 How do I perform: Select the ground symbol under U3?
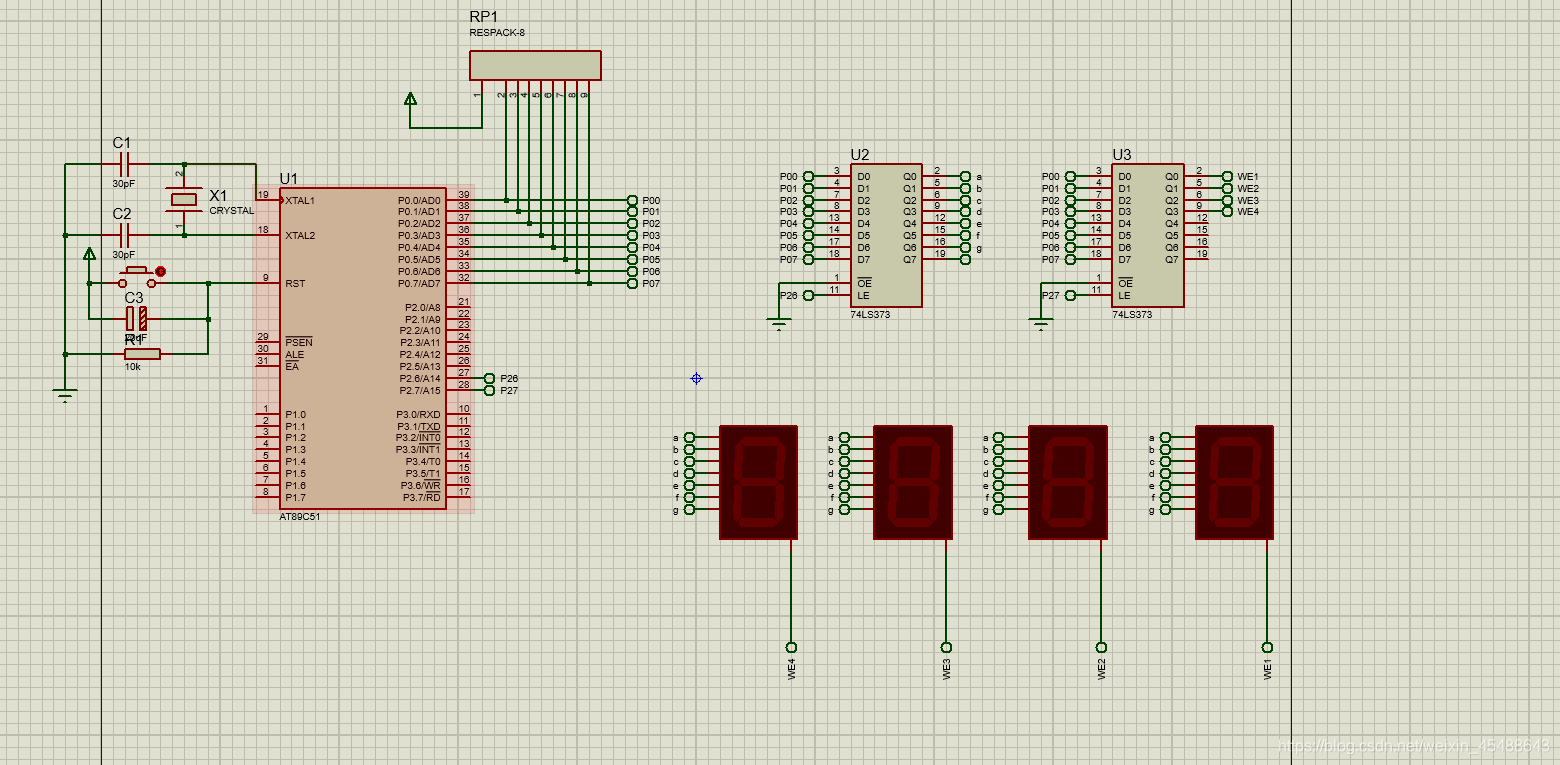[1041, 324]
